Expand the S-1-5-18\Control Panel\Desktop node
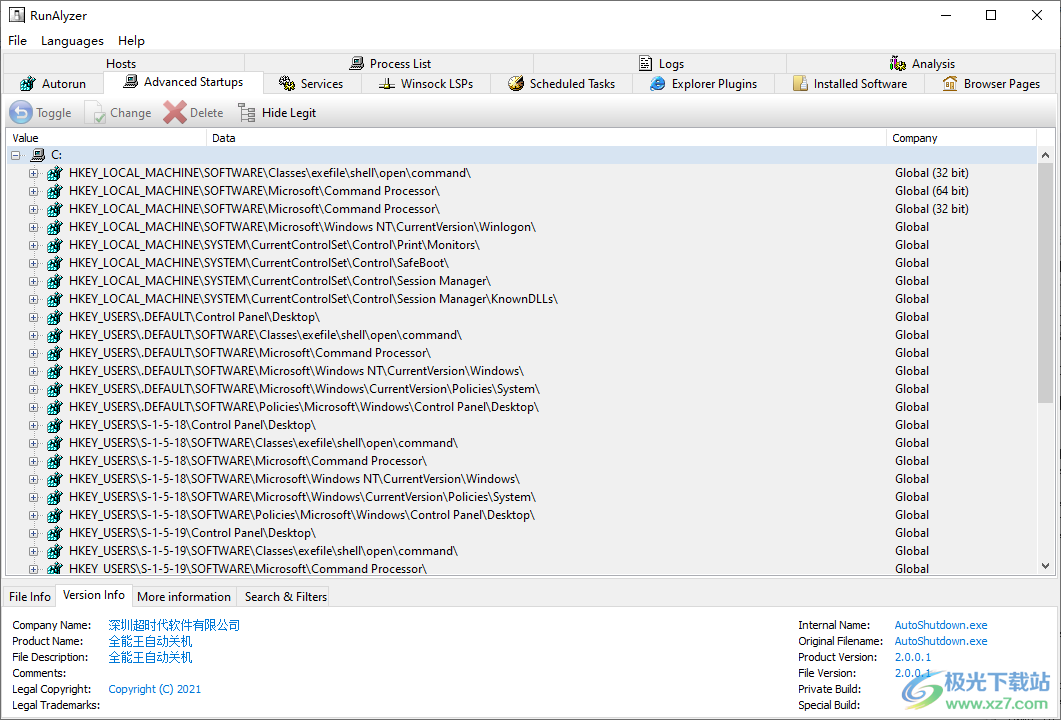The height and width of the screenshot is (720, 1061). coord(33,425)
